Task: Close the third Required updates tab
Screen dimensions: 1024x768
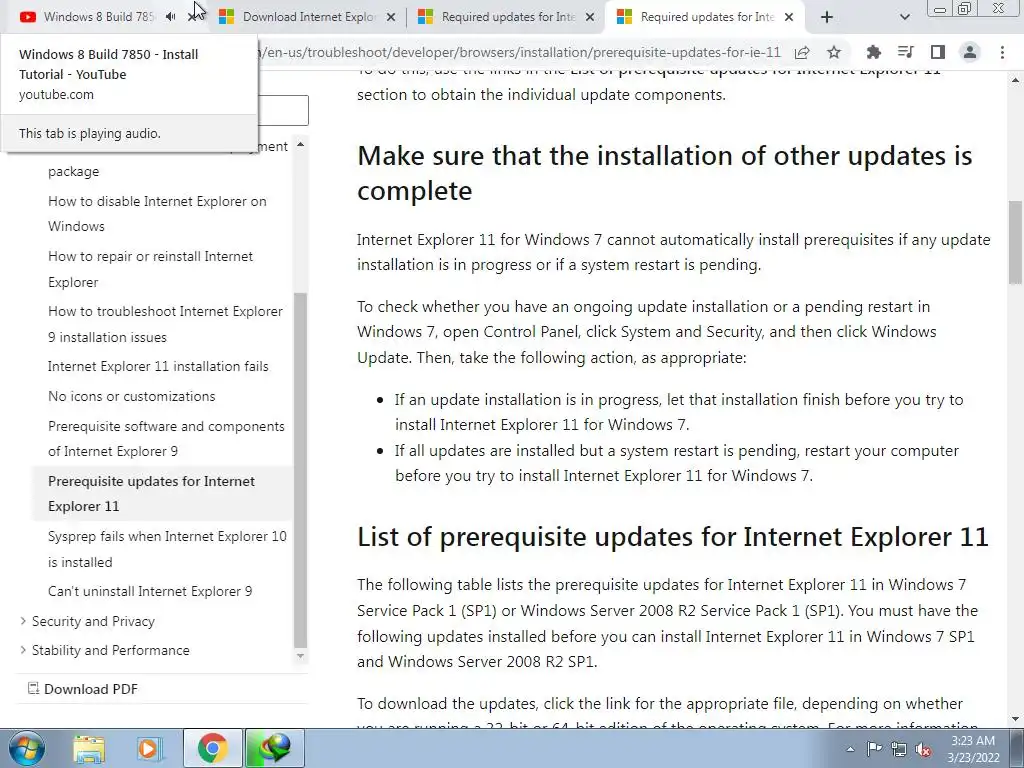Action: (x=590, y=17)
